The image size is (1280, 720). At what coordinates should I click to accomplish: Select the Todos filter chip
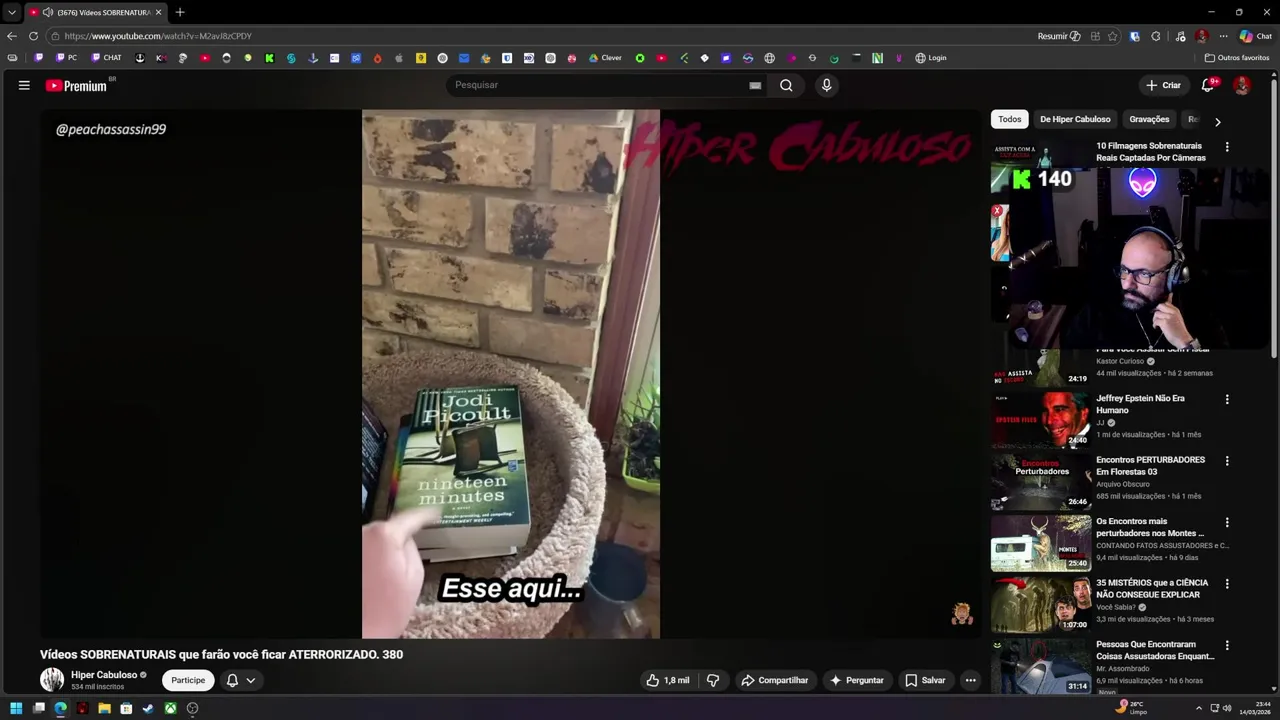1010,119
